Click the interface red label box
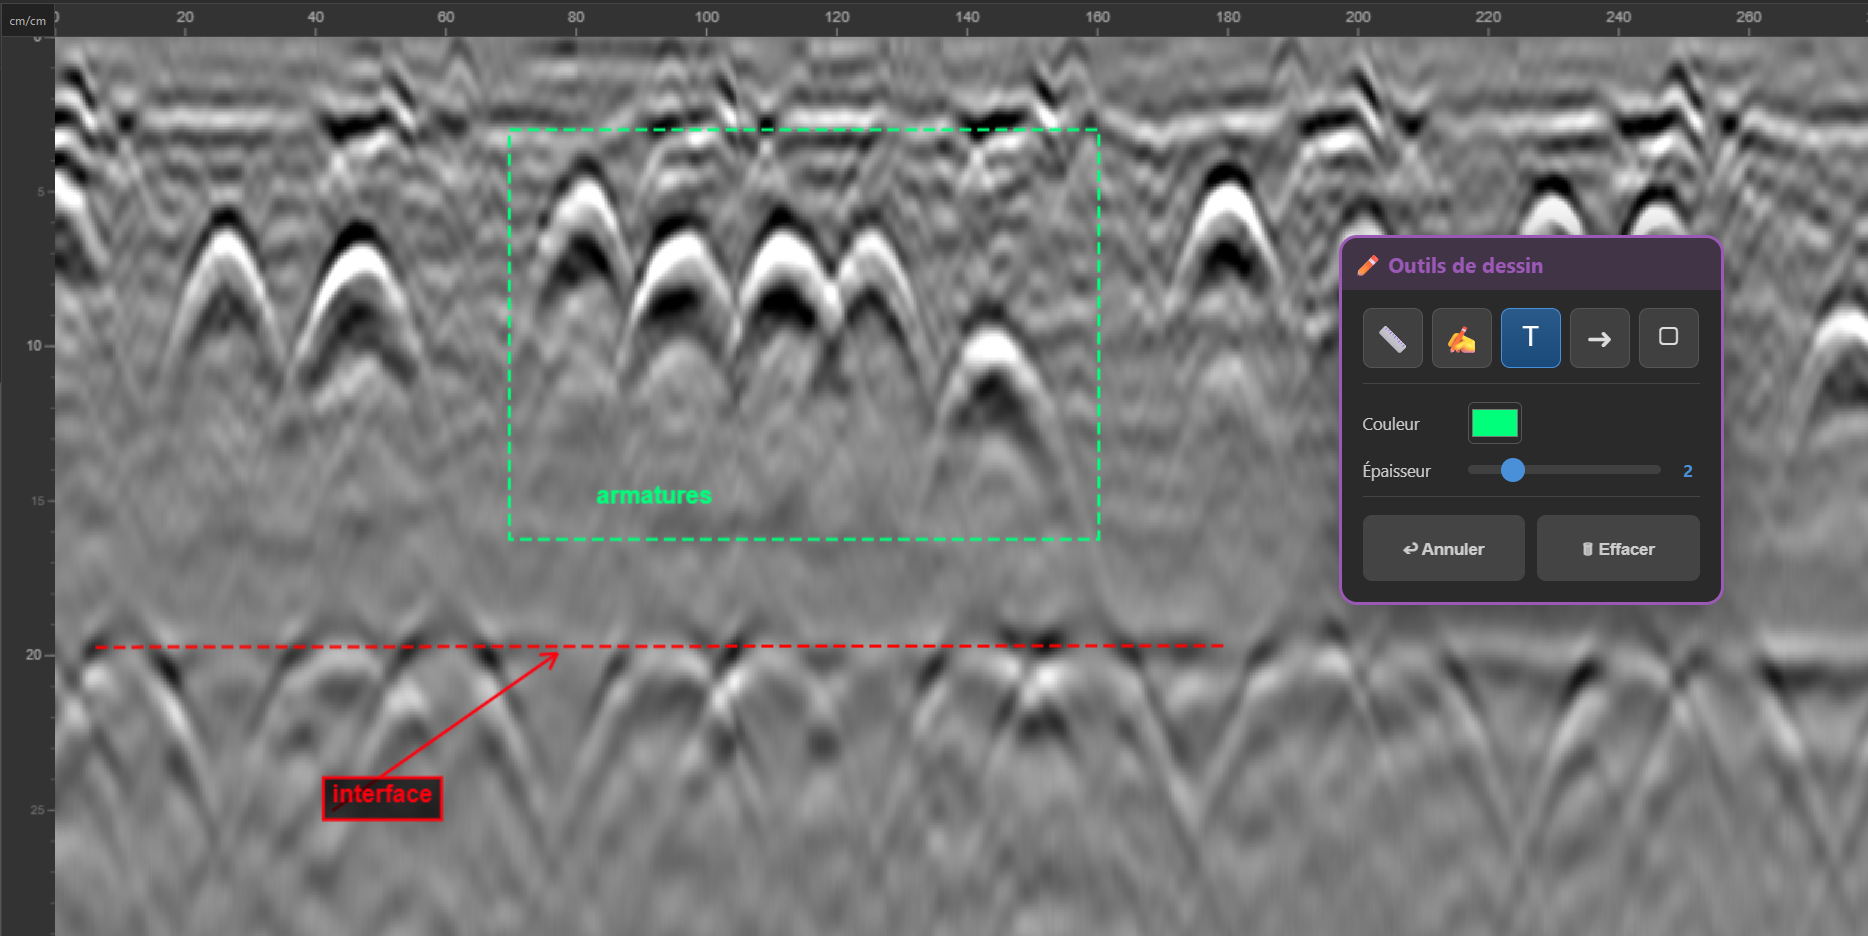This screenshot has height=936, width=1868. point(382,797)
